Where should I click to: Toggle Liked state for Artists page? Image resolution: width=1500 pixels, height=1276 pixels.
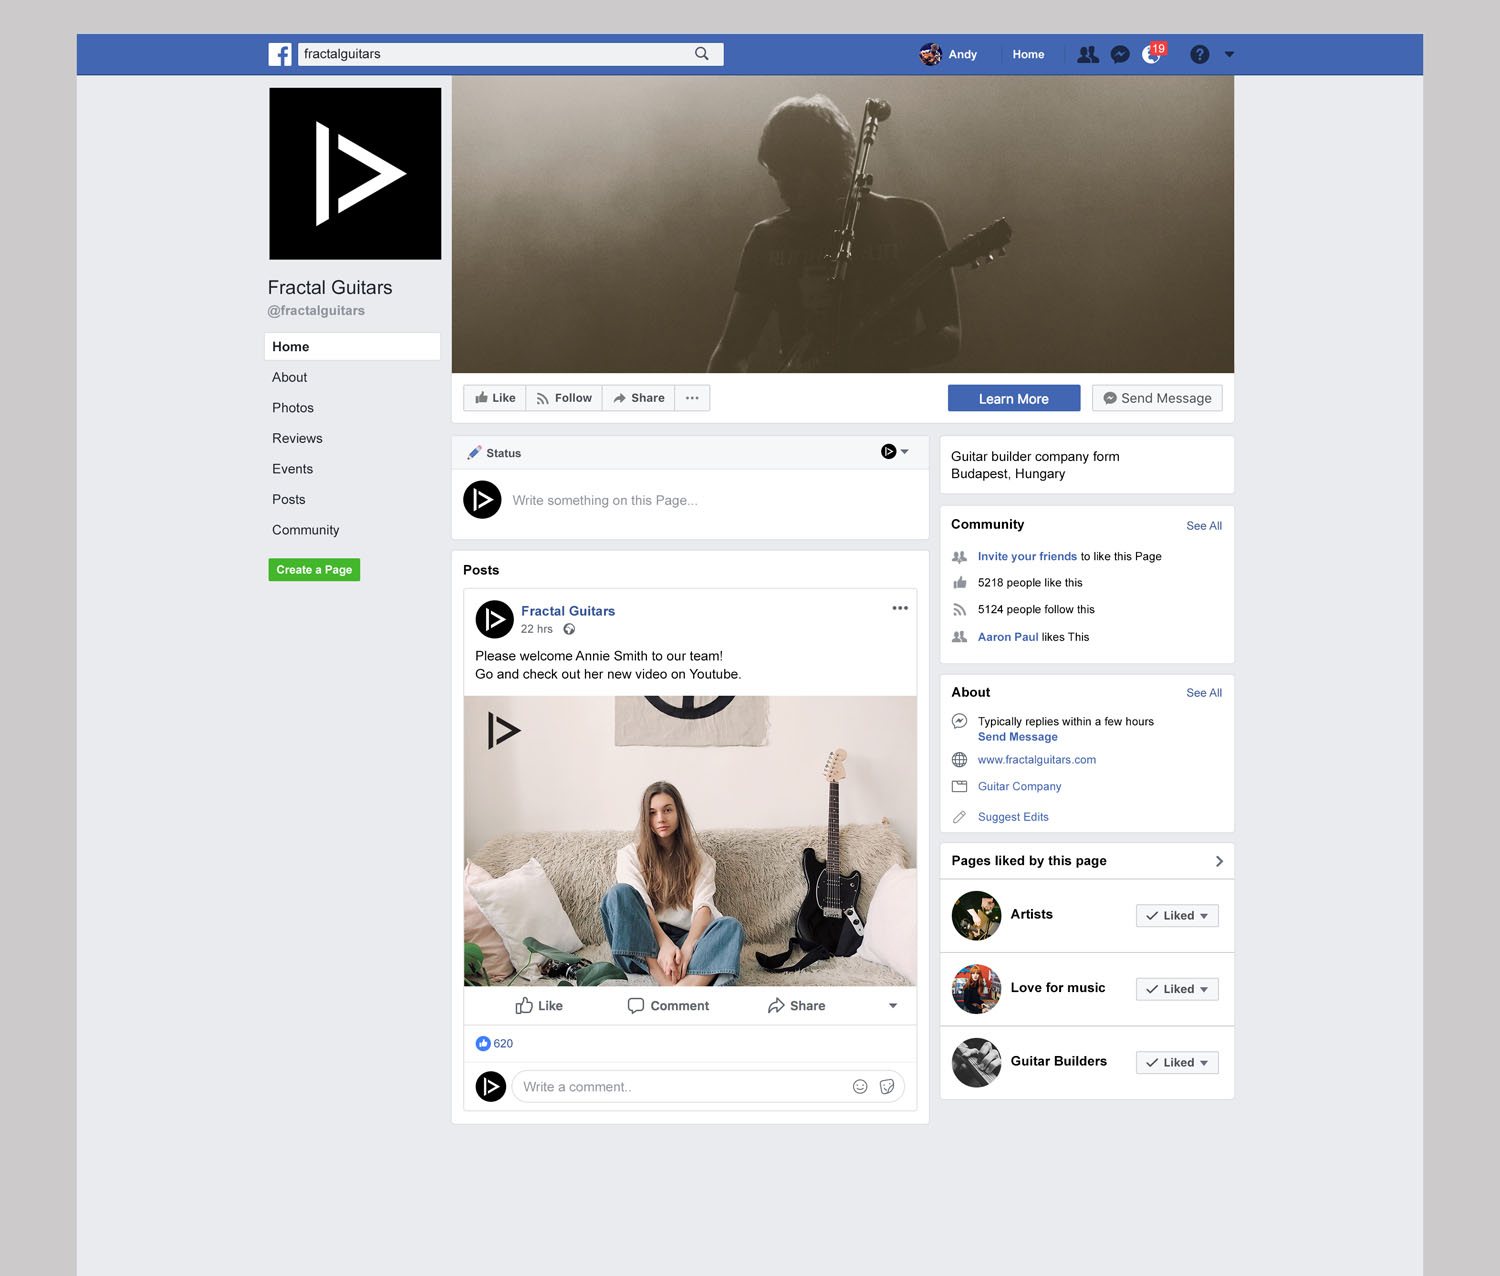[1177, 916]
